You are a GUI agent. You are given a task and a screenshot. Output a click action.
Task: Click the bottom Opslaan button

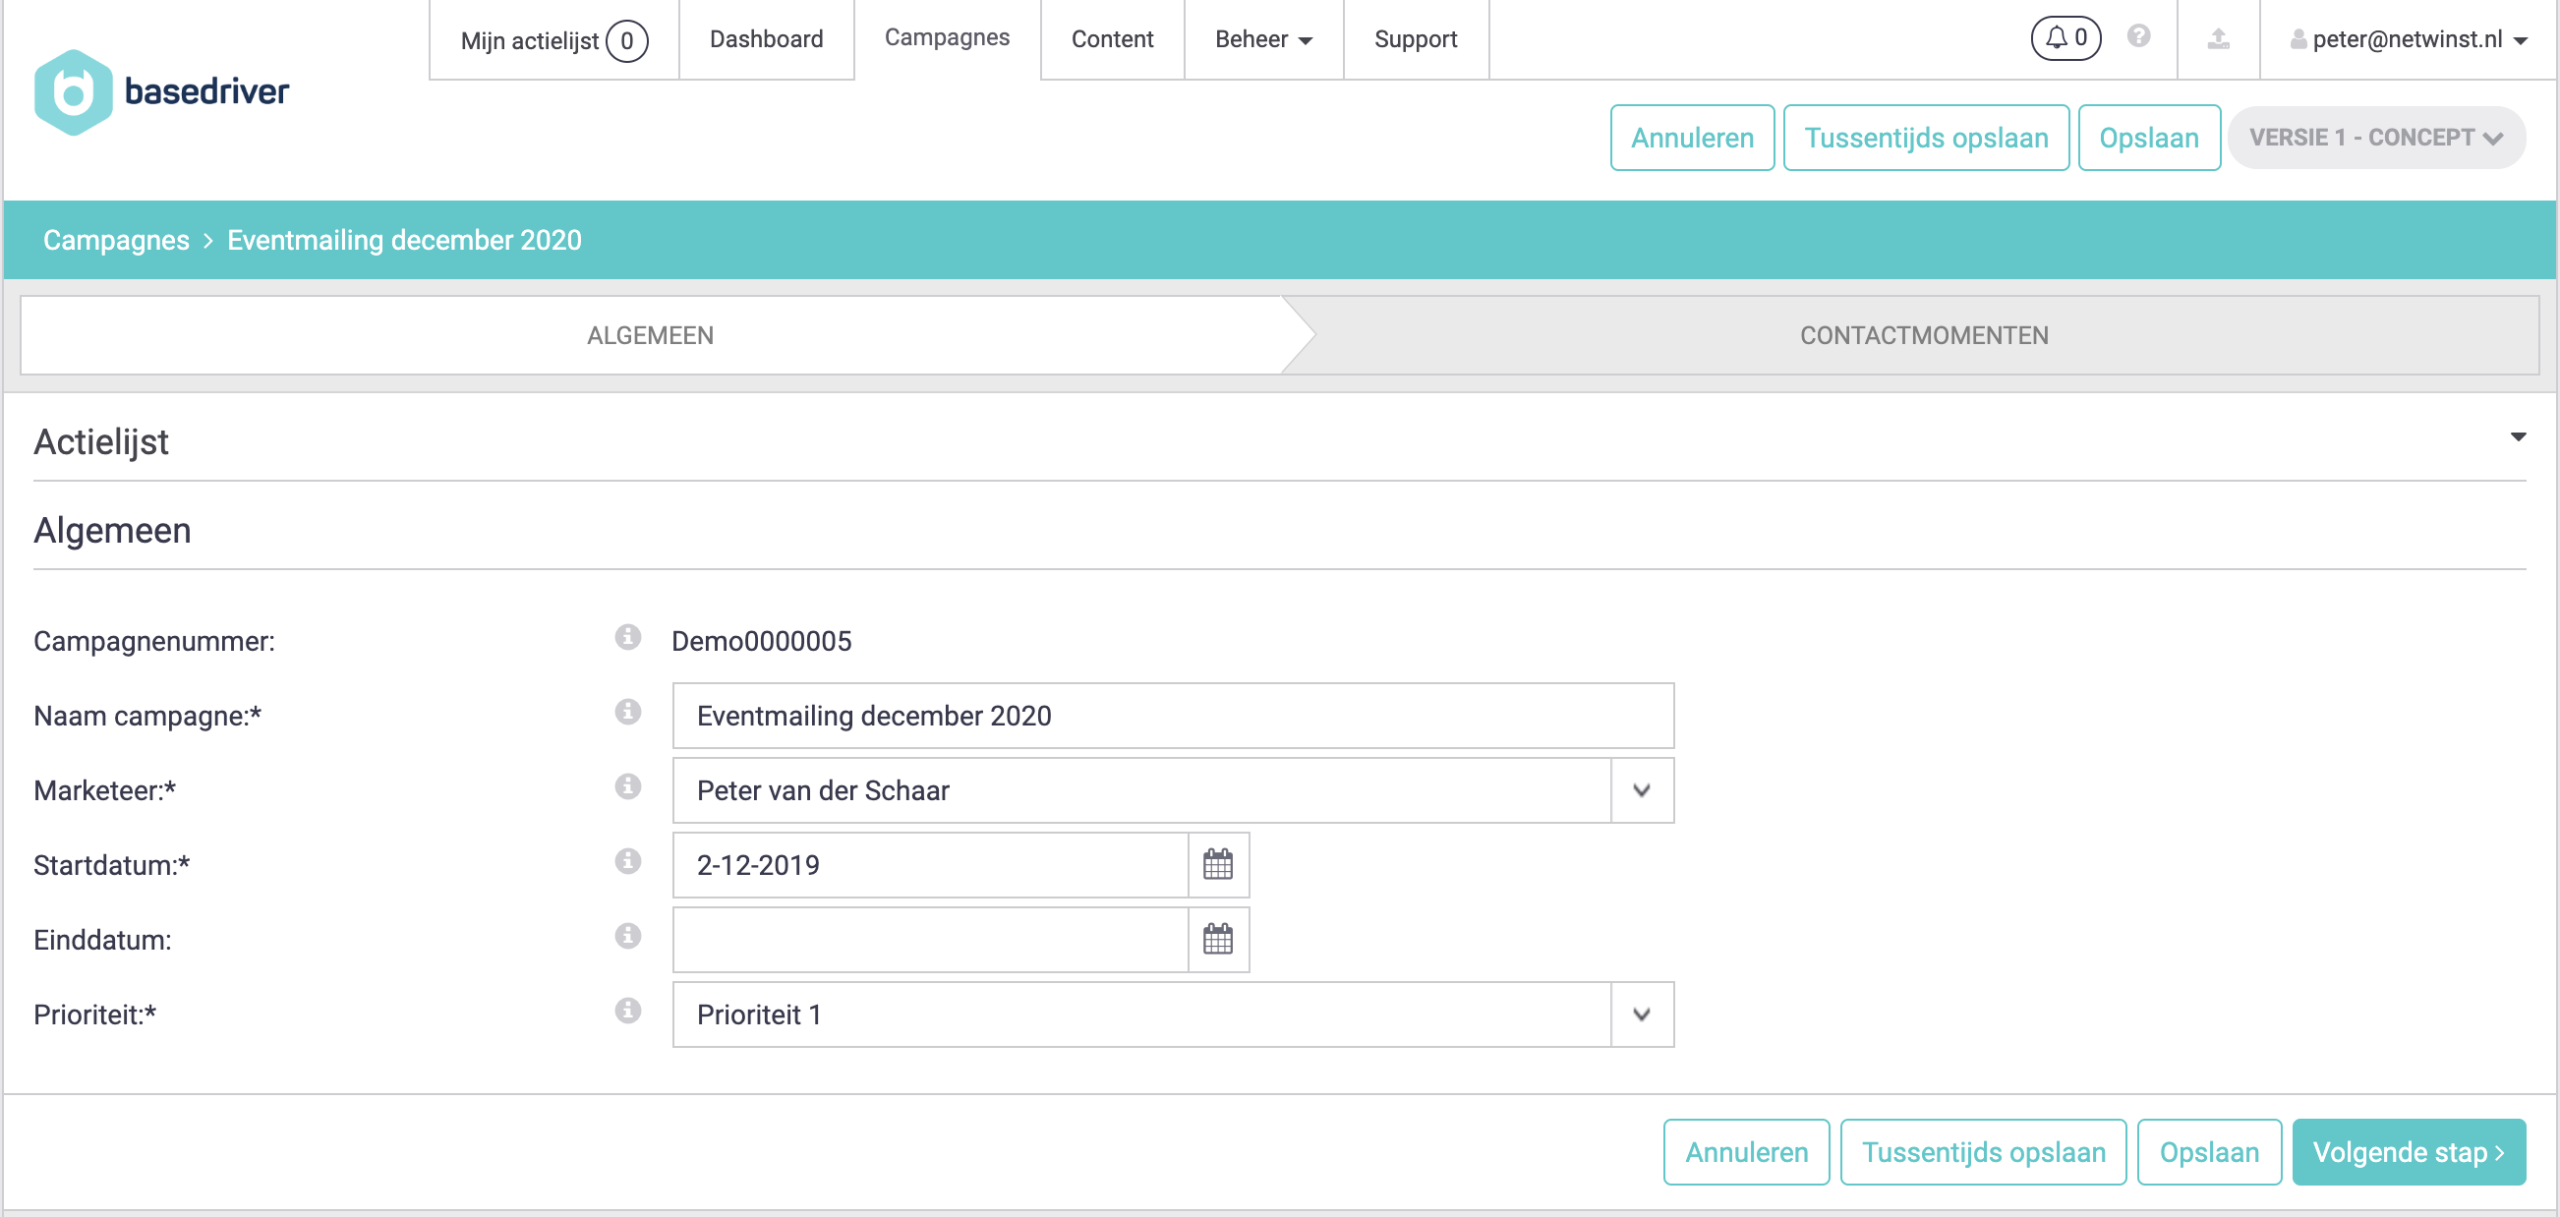(2209, 1152)
